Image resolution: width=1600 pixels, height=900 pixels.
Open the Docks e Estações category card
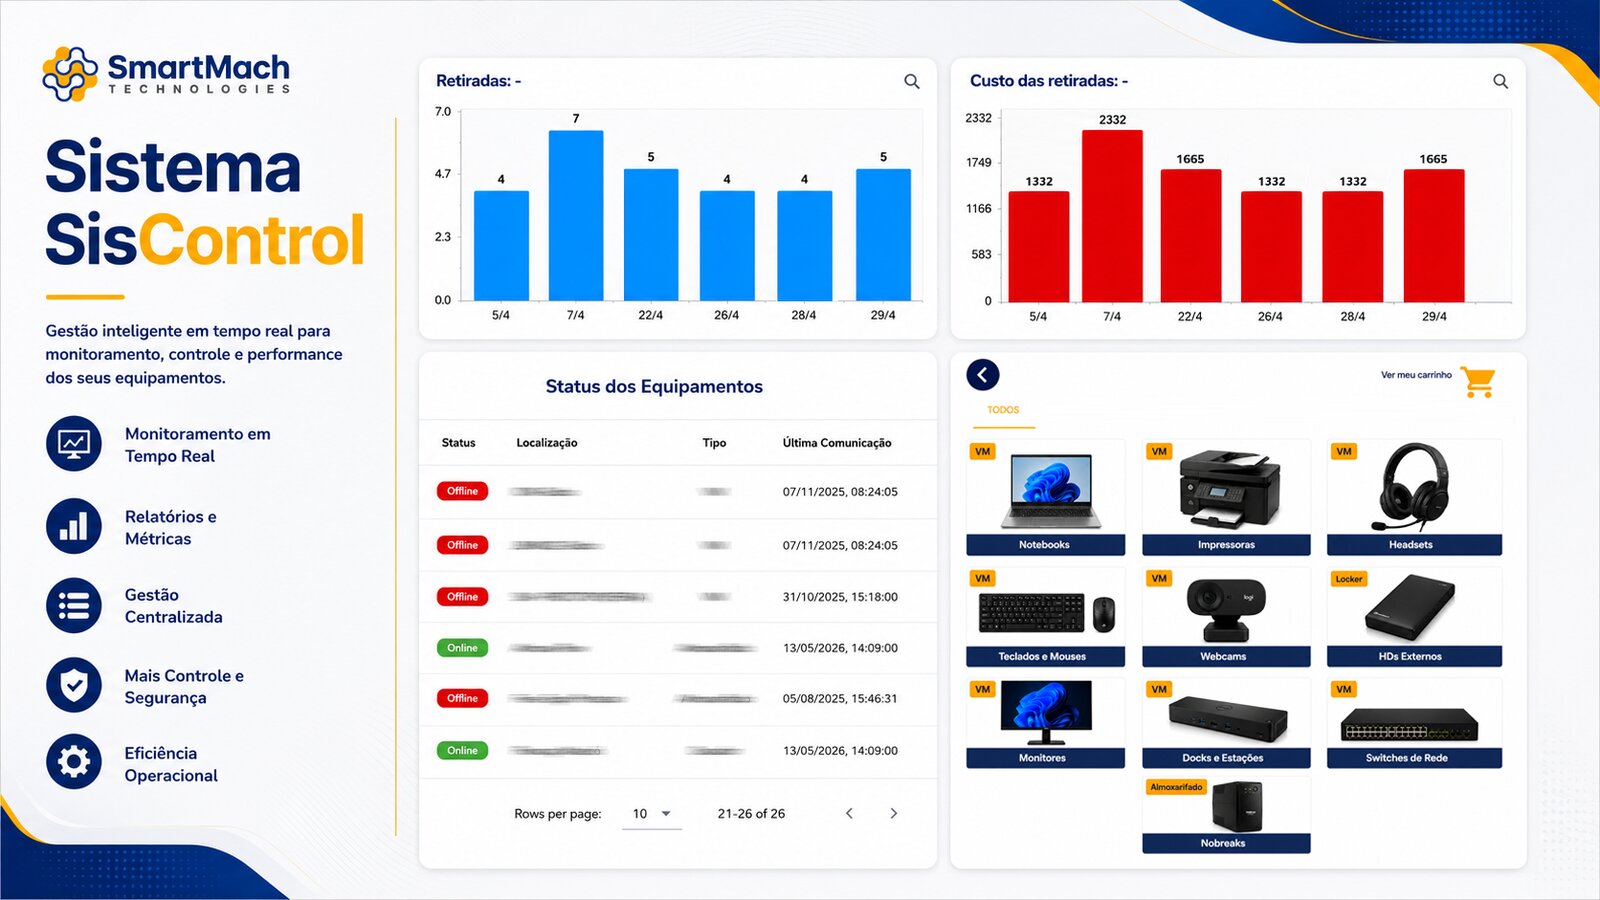pos(1226,723)
